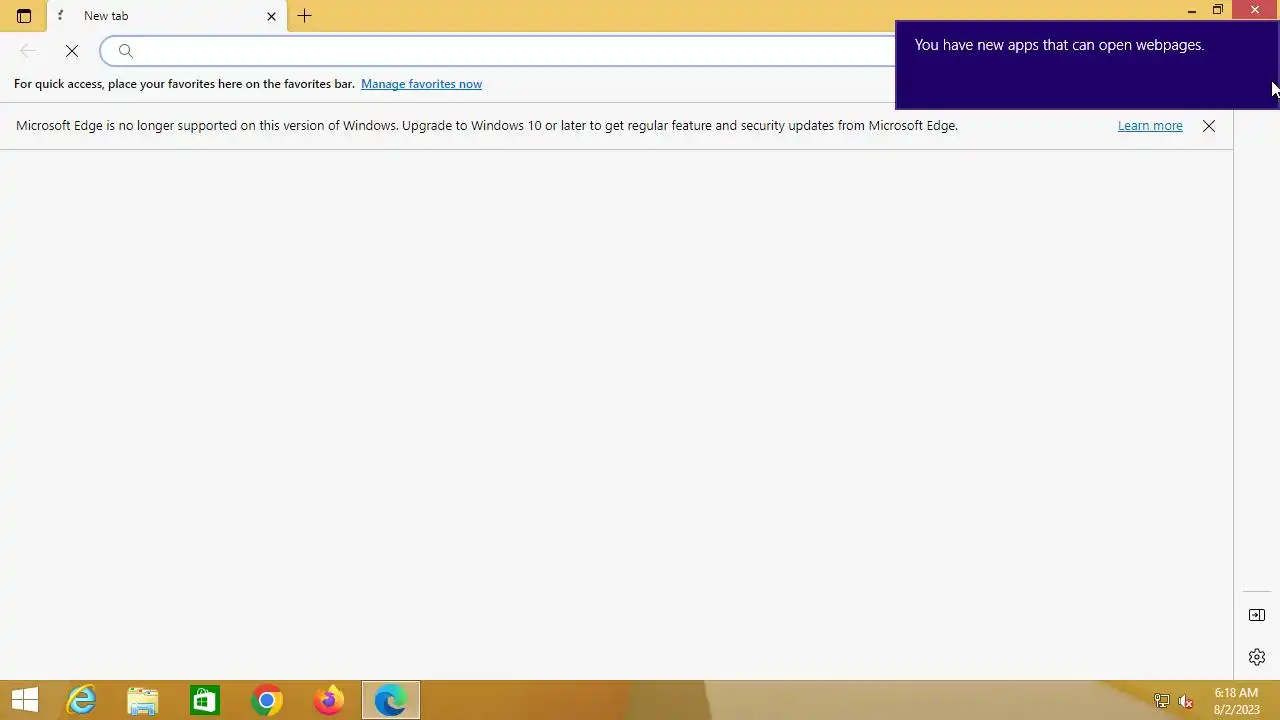Click the Edge unsupported warning text
Image resolution: width=1280 pixels, height=720 pixels.
487,126
